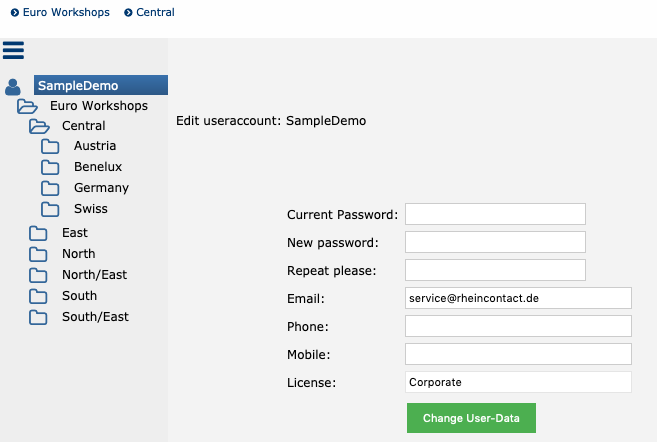Click the North/East folder icon

pyautogui.click(x=39, y=275)
